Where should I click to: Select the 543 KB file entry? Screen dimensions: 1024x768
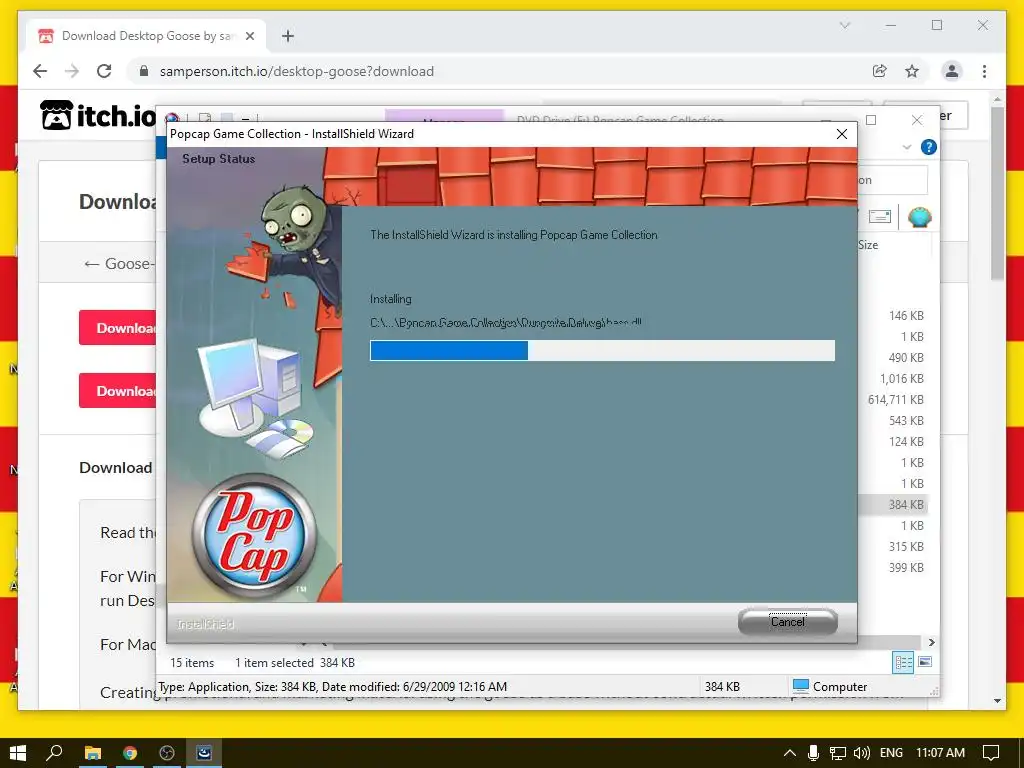pyautogui.click(x=906, y=421)
